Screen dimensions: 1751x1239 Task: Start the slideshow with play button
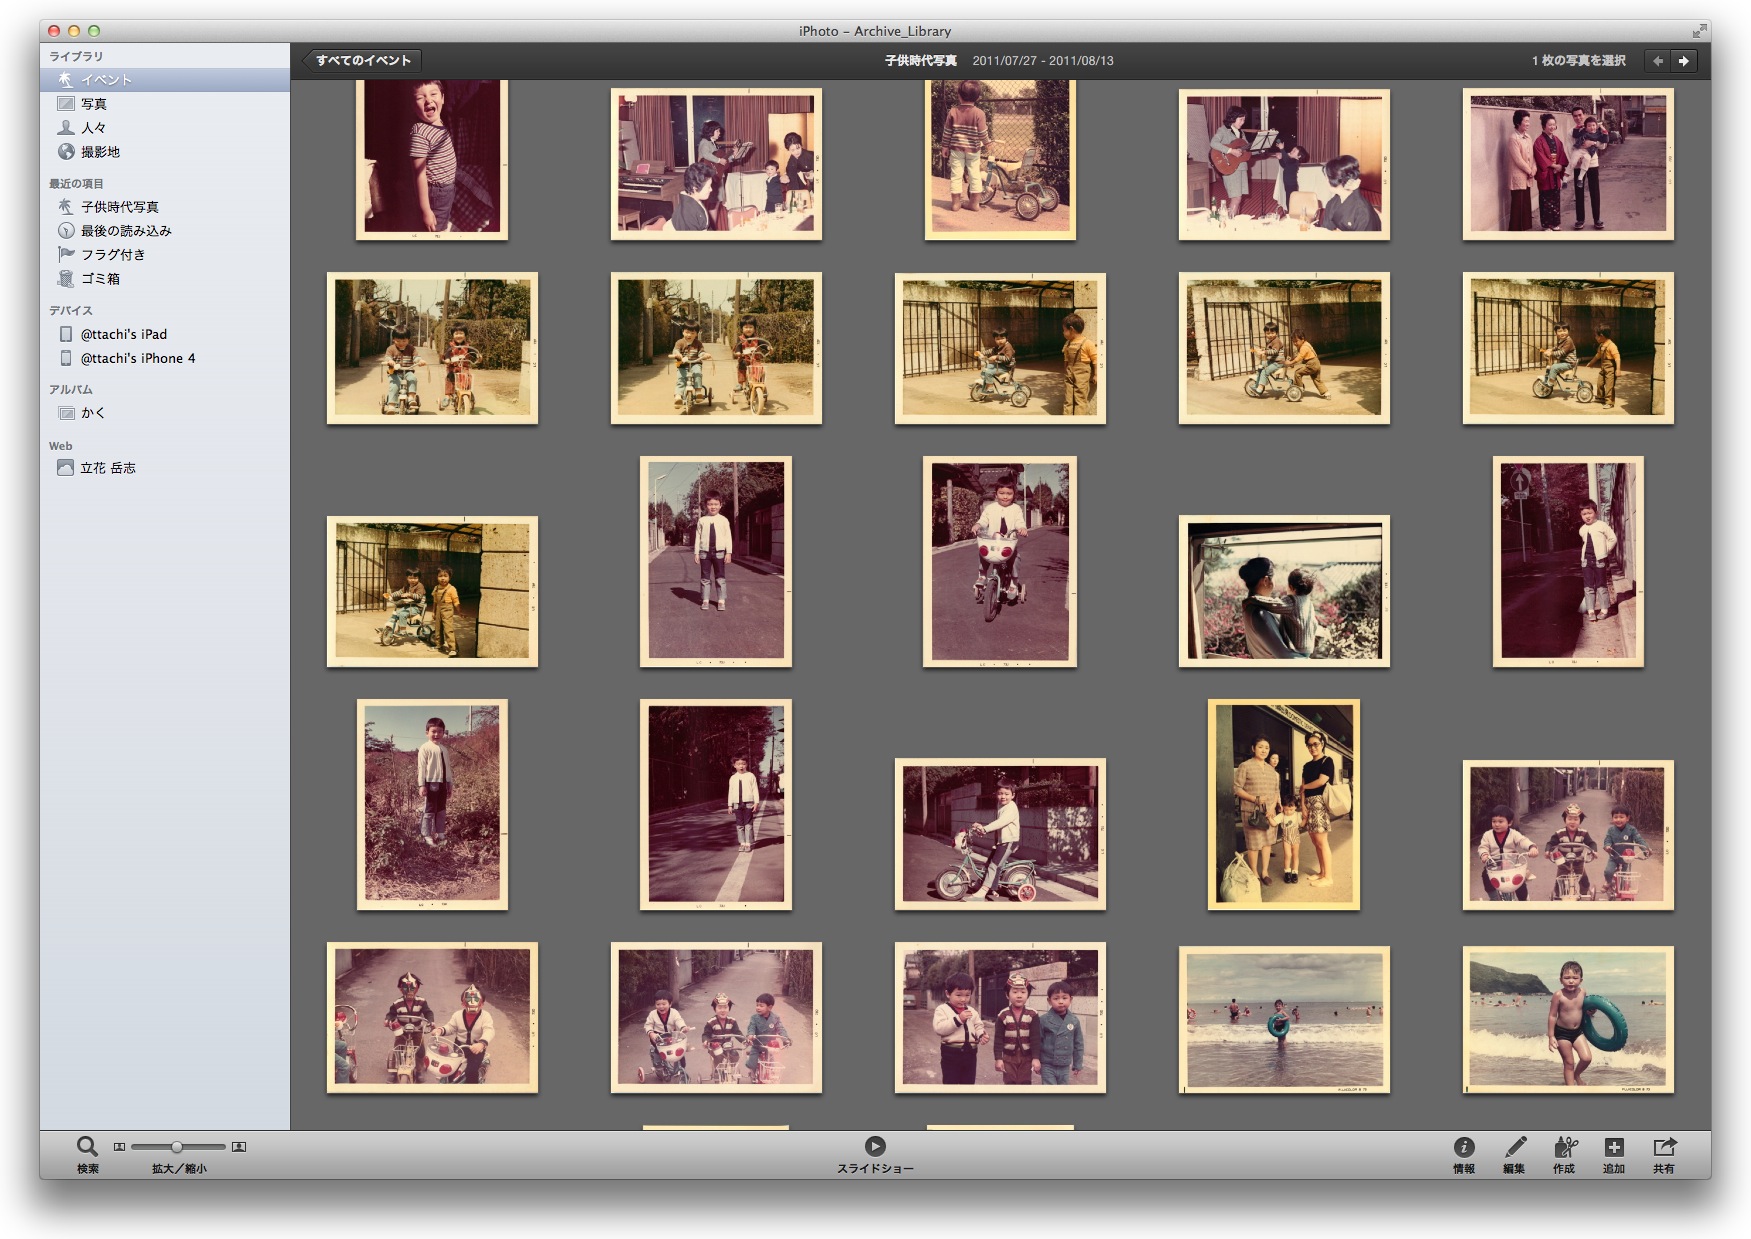[x=875, y=1146]
